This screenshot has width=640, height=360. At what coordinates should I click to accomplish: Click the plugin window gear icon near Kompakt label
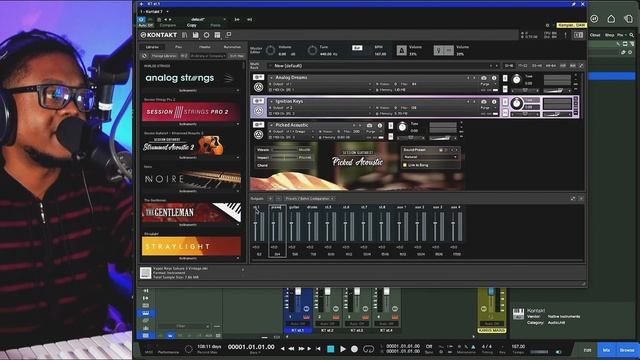coord(547,25)
